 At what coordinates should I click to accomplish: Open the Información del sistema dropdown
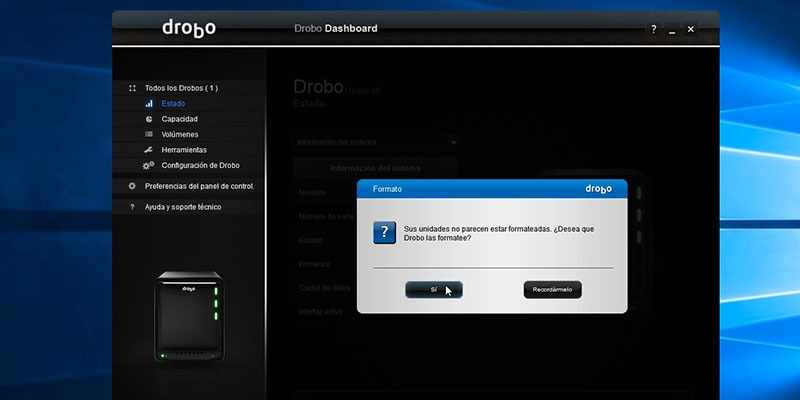coord(376,142)
